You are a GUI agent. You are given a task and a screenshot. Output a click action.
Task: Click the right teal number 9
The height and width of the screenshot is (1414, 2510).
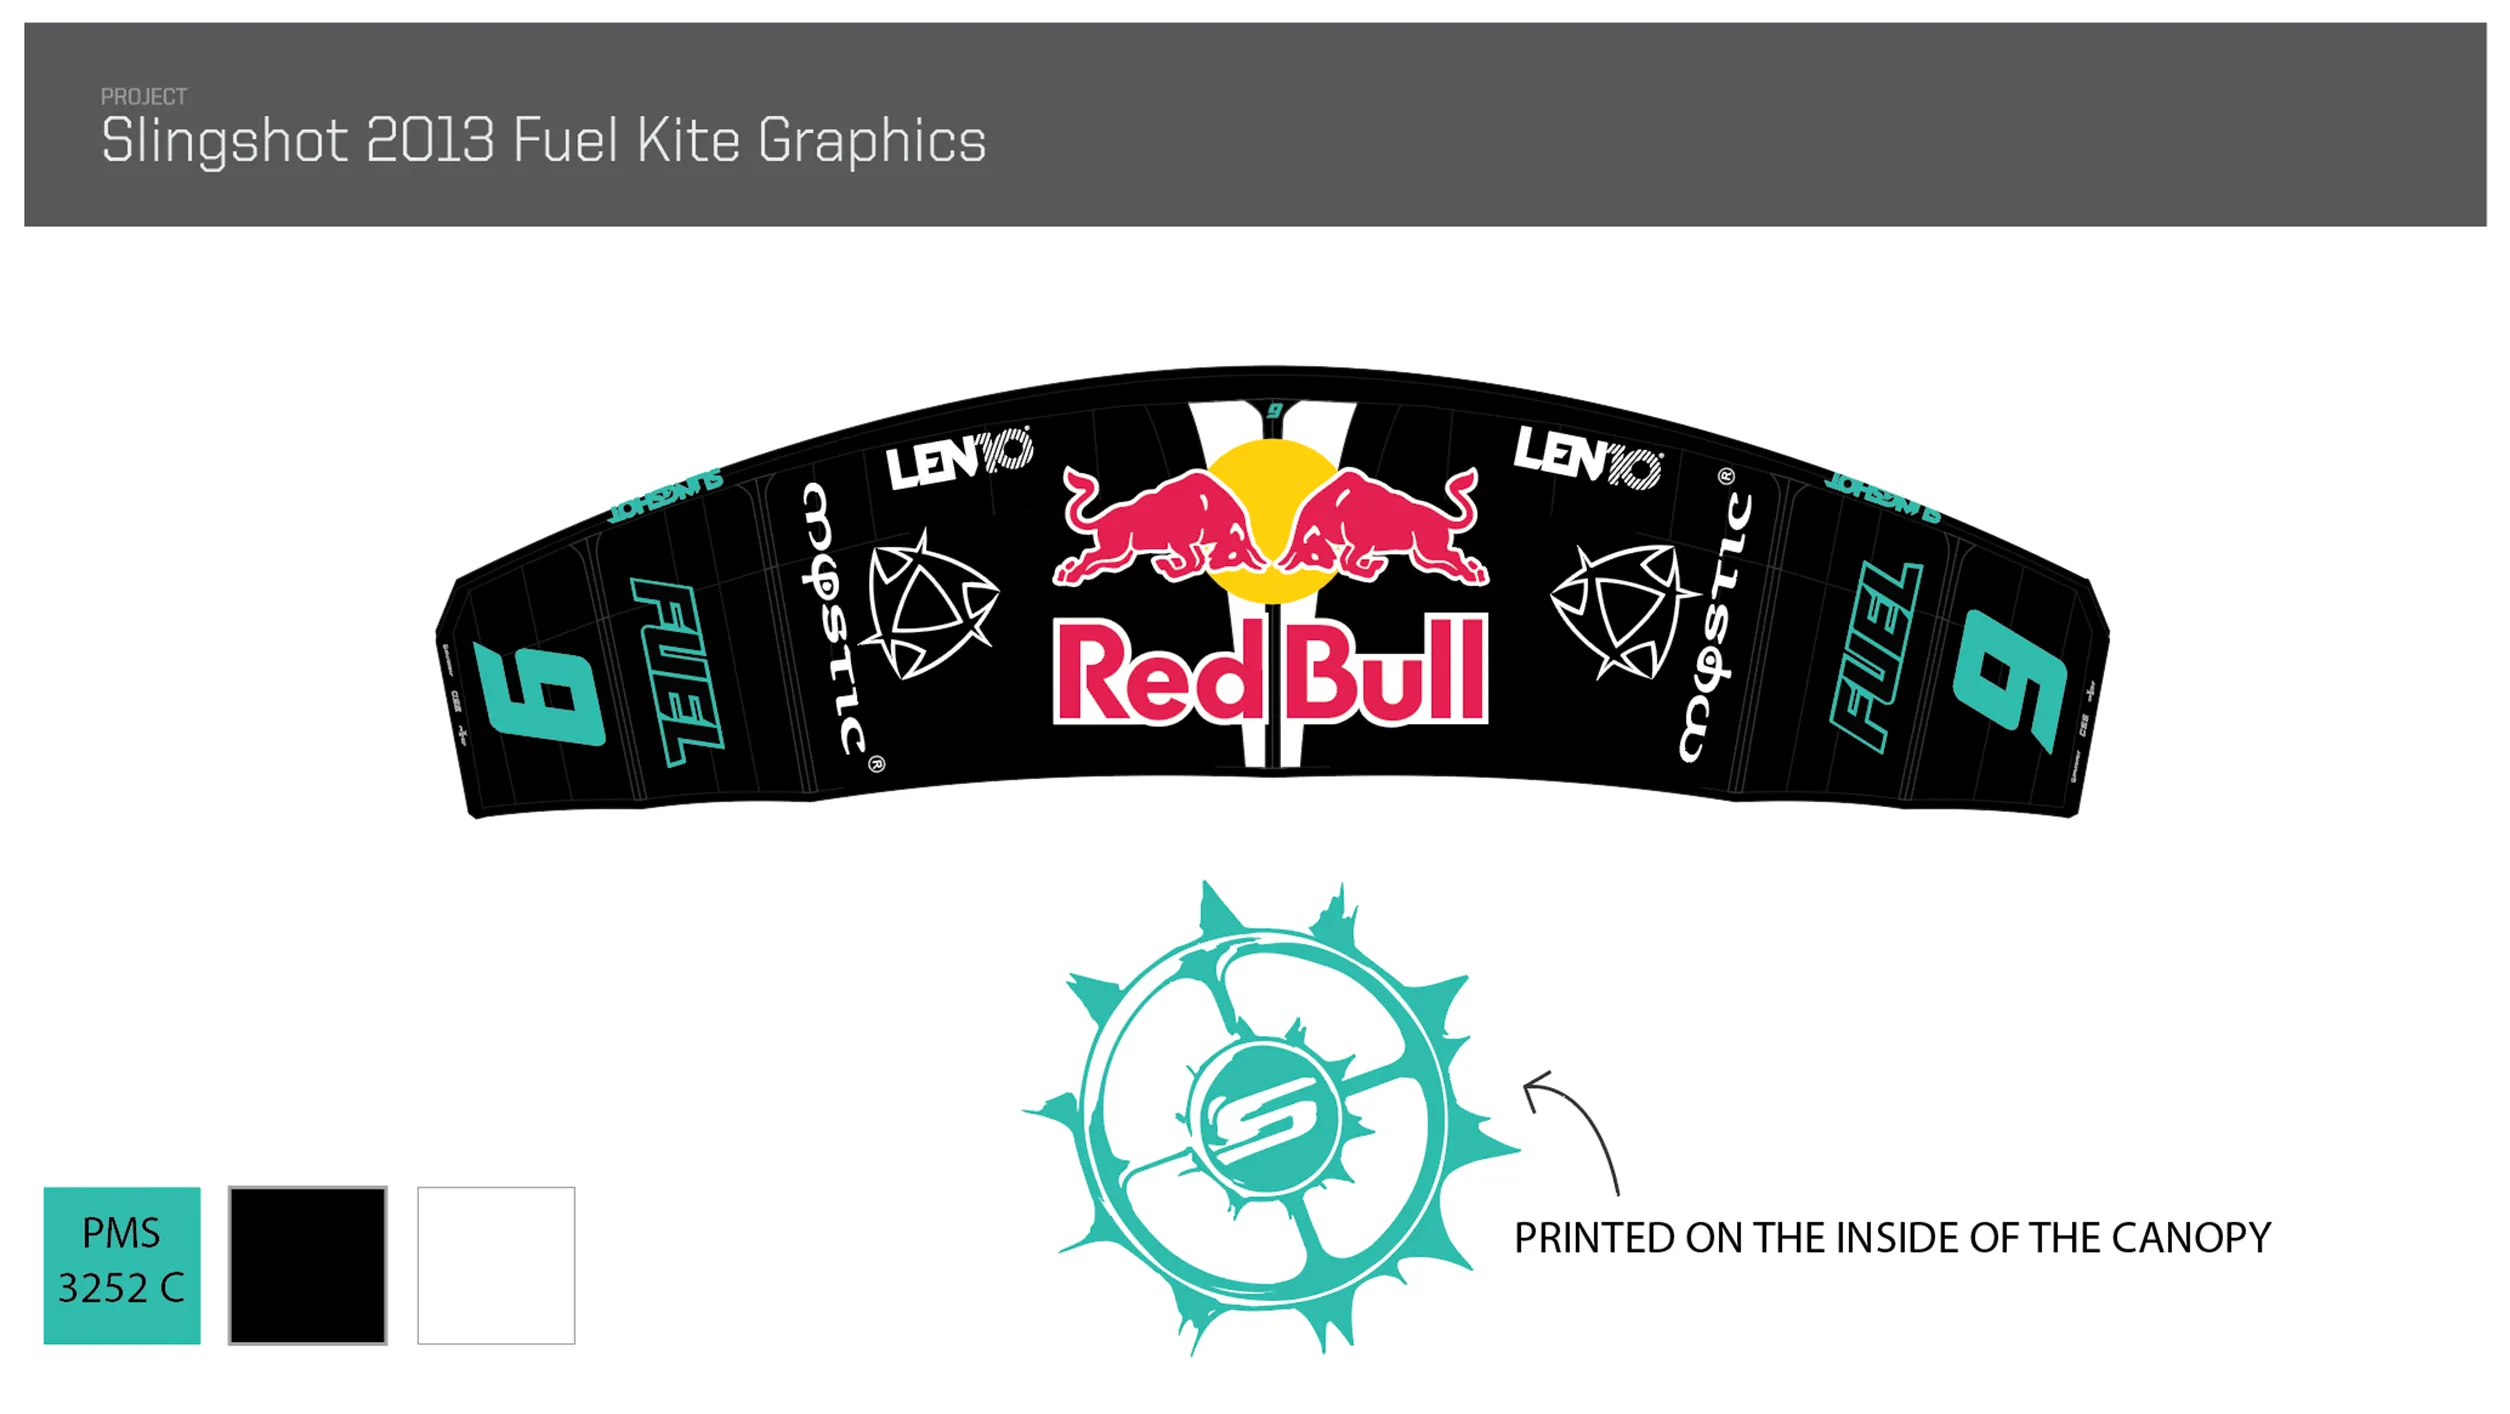[x=2008, y=680]
